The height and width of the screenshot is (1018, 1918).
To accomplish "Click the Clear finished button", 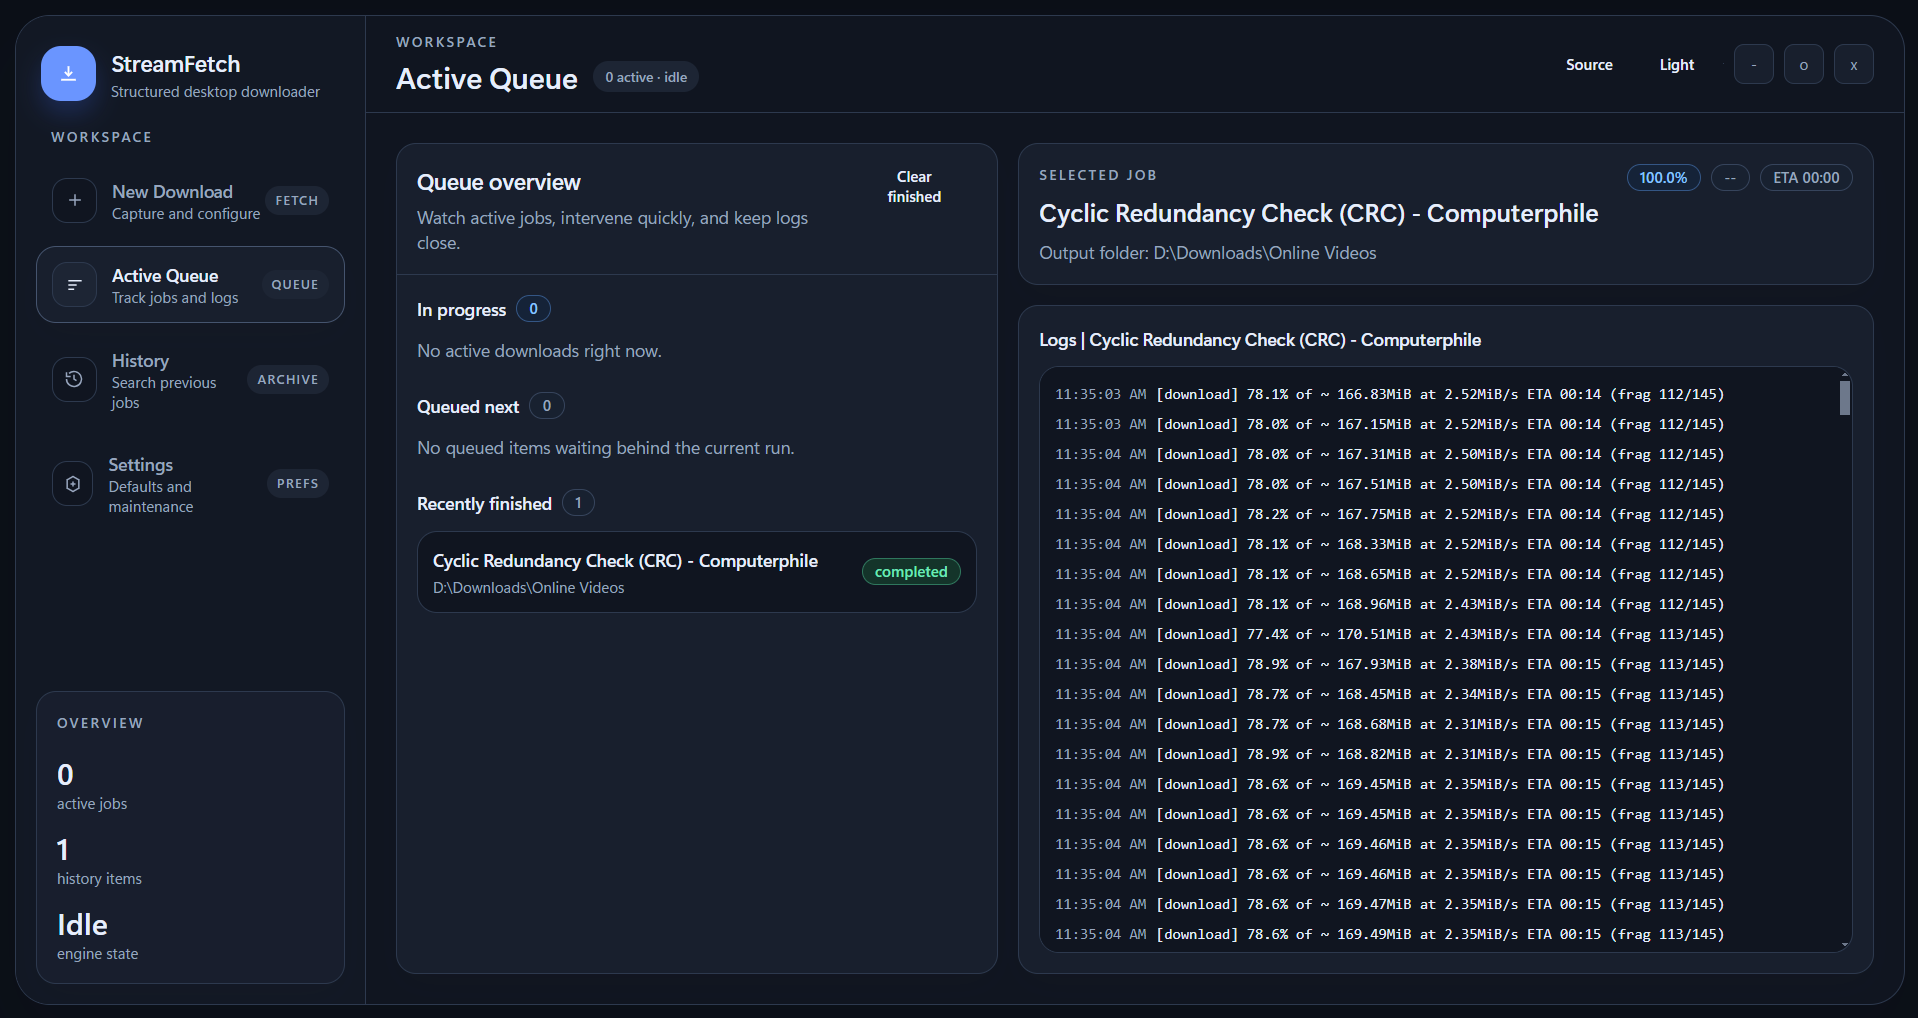I will 914,187.
